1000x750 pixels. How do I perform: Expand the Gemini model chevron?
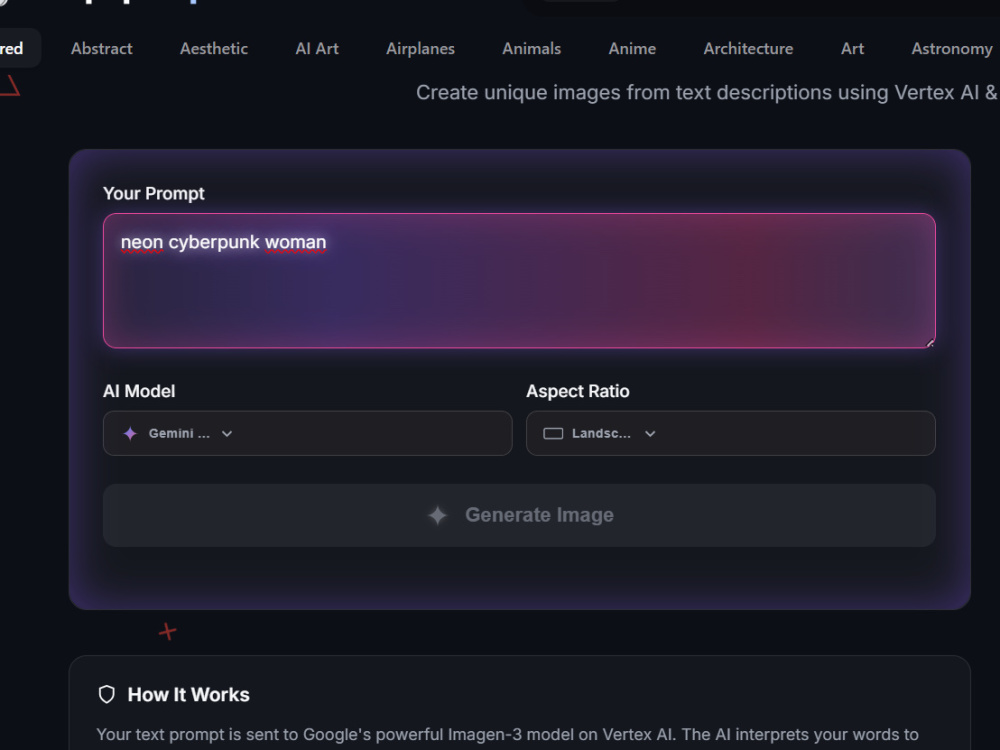[227, 434]
